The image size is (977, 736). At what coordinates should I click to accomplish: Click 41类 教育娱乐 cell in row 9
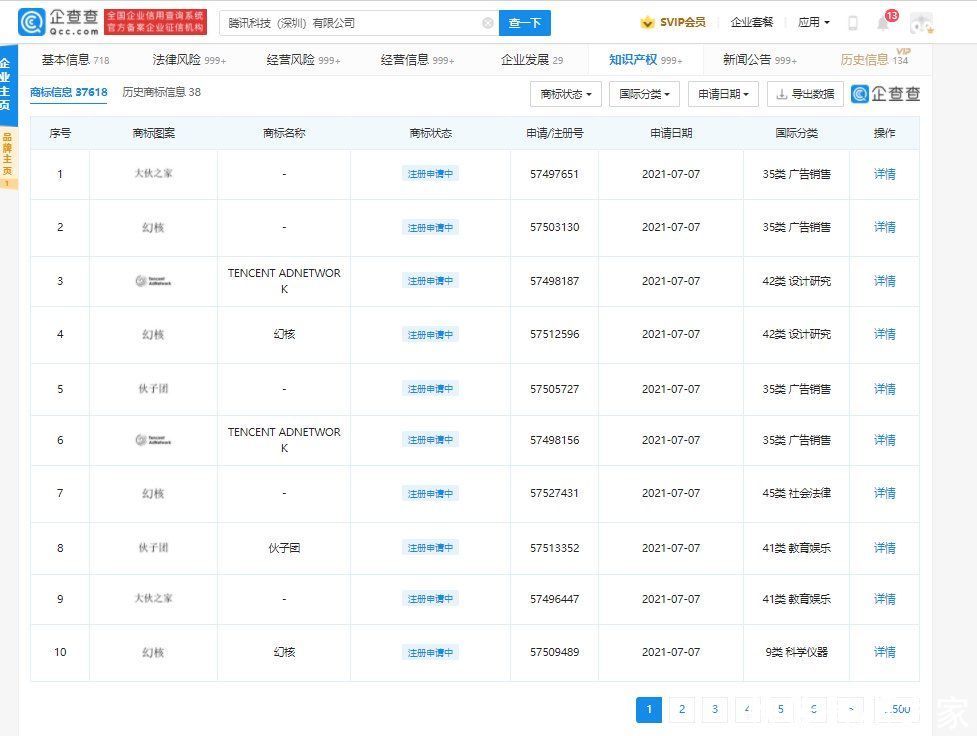(x=796, y=599)
